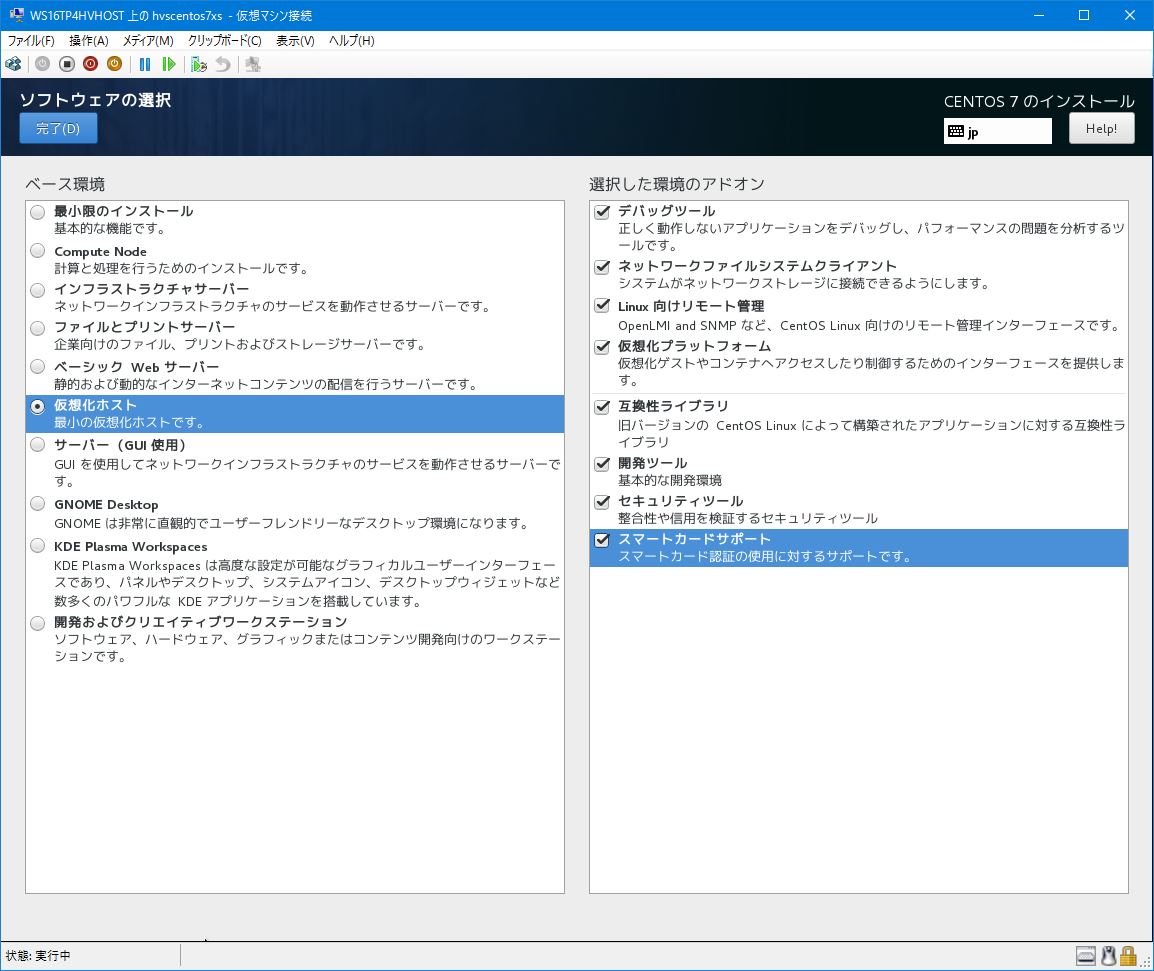Open the ヘルプ(H) menu

(352, 40)
